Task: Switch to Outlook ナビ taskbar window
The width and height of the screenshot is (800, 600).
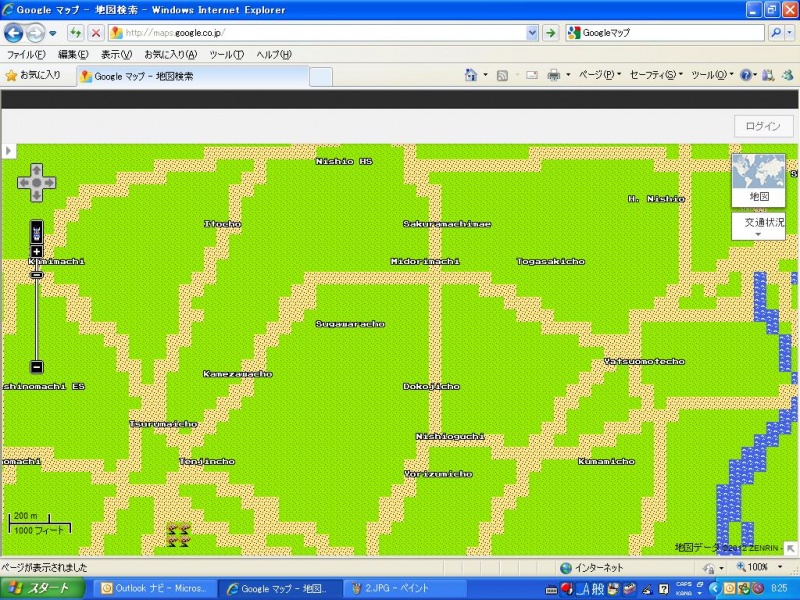Action: (154, 588)
